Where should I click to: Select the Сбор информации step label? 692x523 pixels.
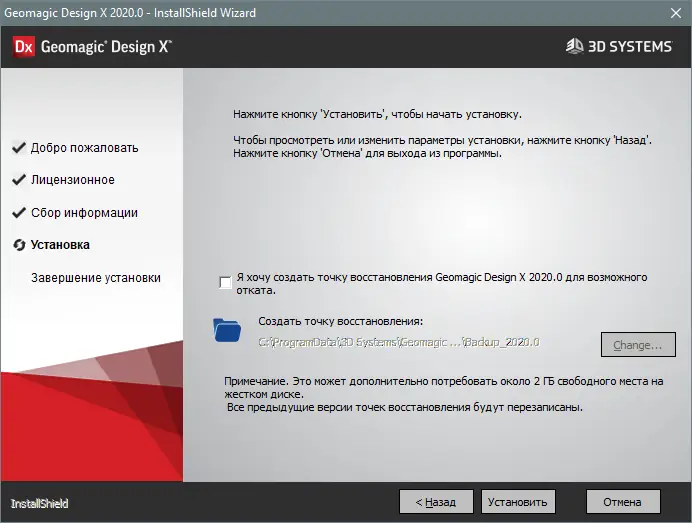[x=84, y=213]
